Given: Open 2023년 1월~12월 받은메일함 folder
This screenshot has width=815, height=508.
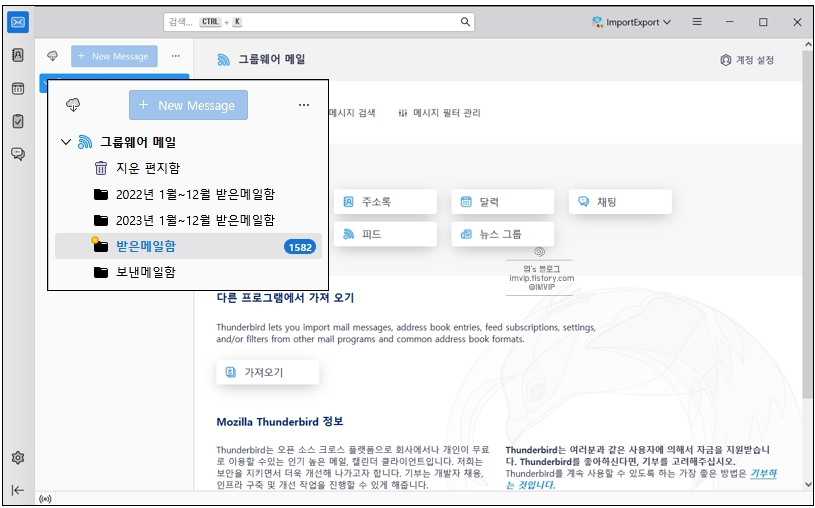Looking at the screenshot, I should point(189,220).
